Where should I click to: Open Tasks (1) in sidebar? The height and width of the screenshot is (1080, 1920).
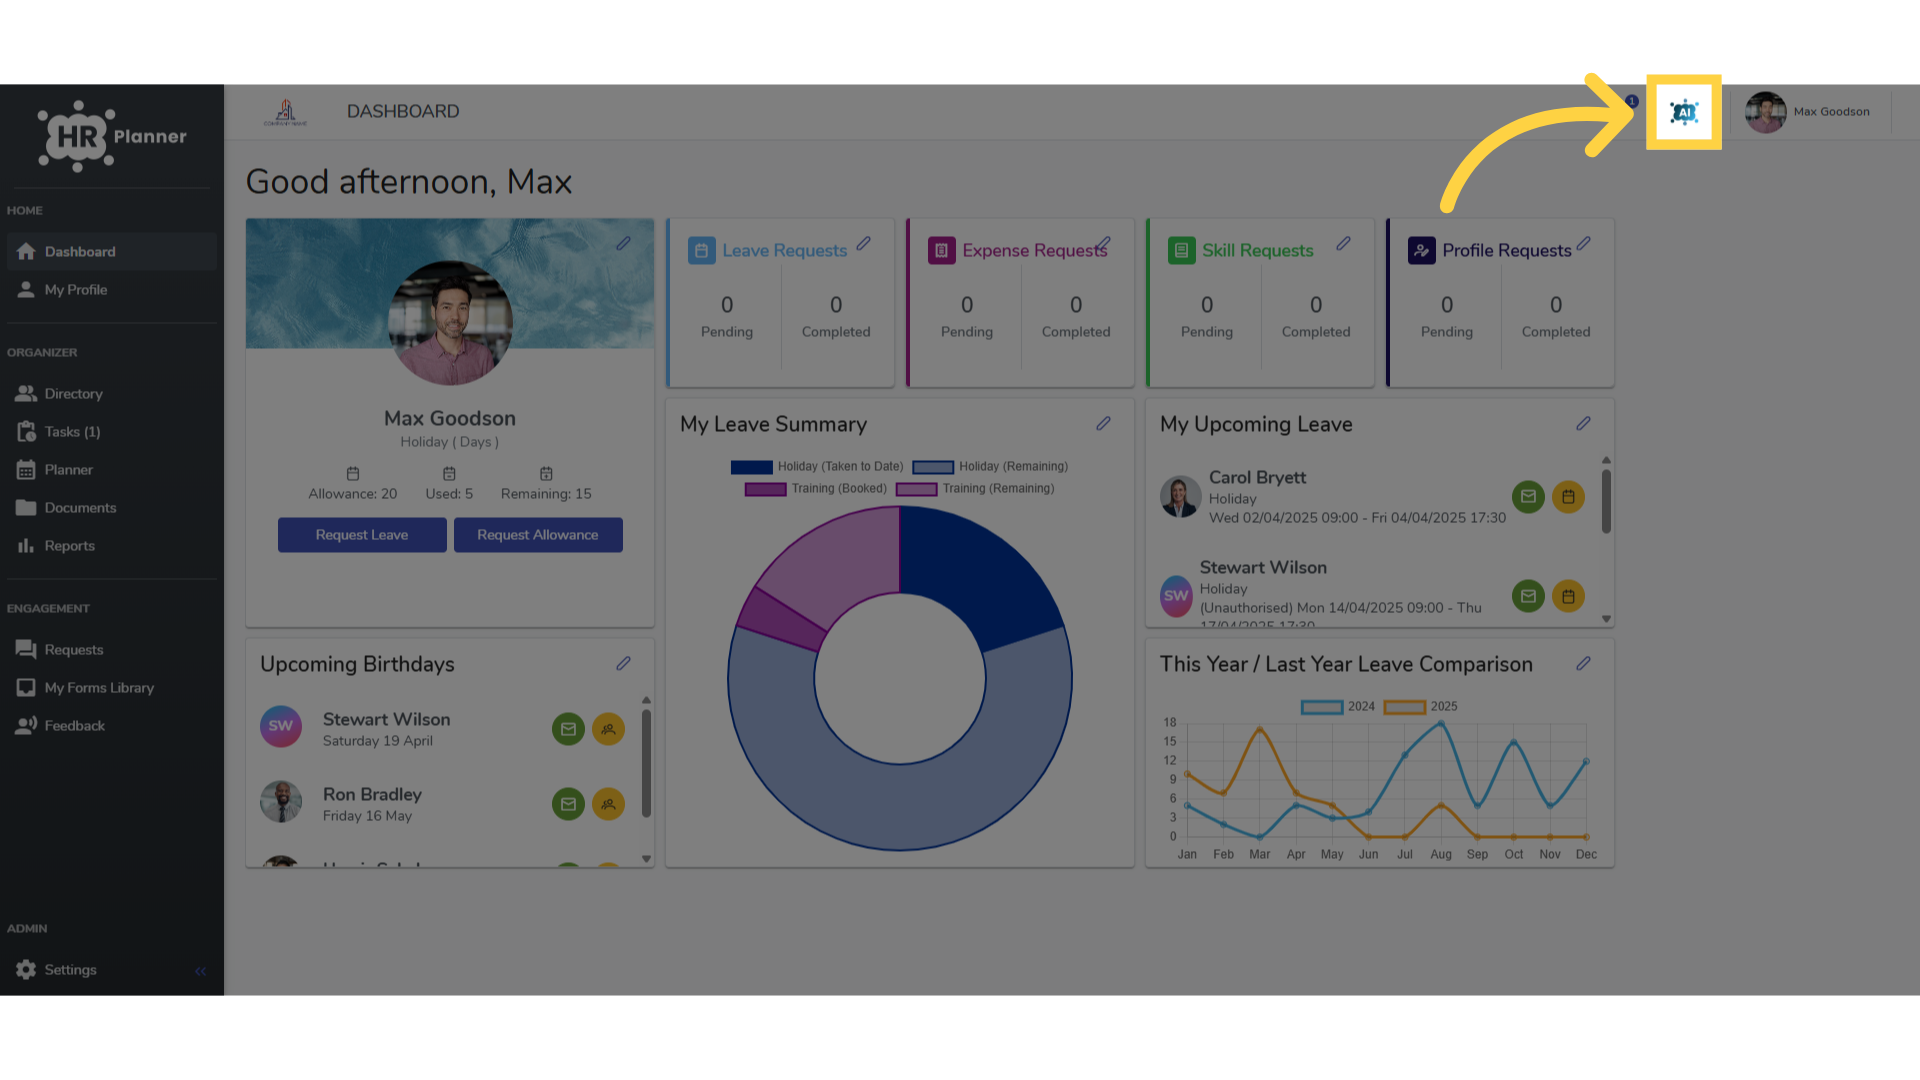[112, 432]
